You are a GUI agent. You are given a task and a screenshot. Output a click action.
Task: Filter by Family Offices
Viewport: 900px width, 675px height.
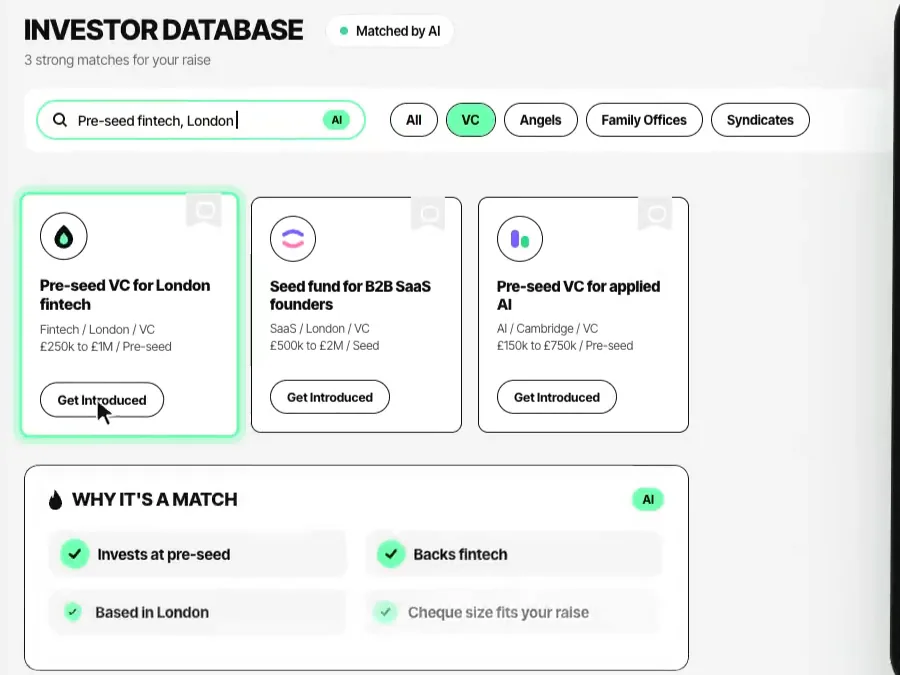pyautogui.click(x=644, y=120)
